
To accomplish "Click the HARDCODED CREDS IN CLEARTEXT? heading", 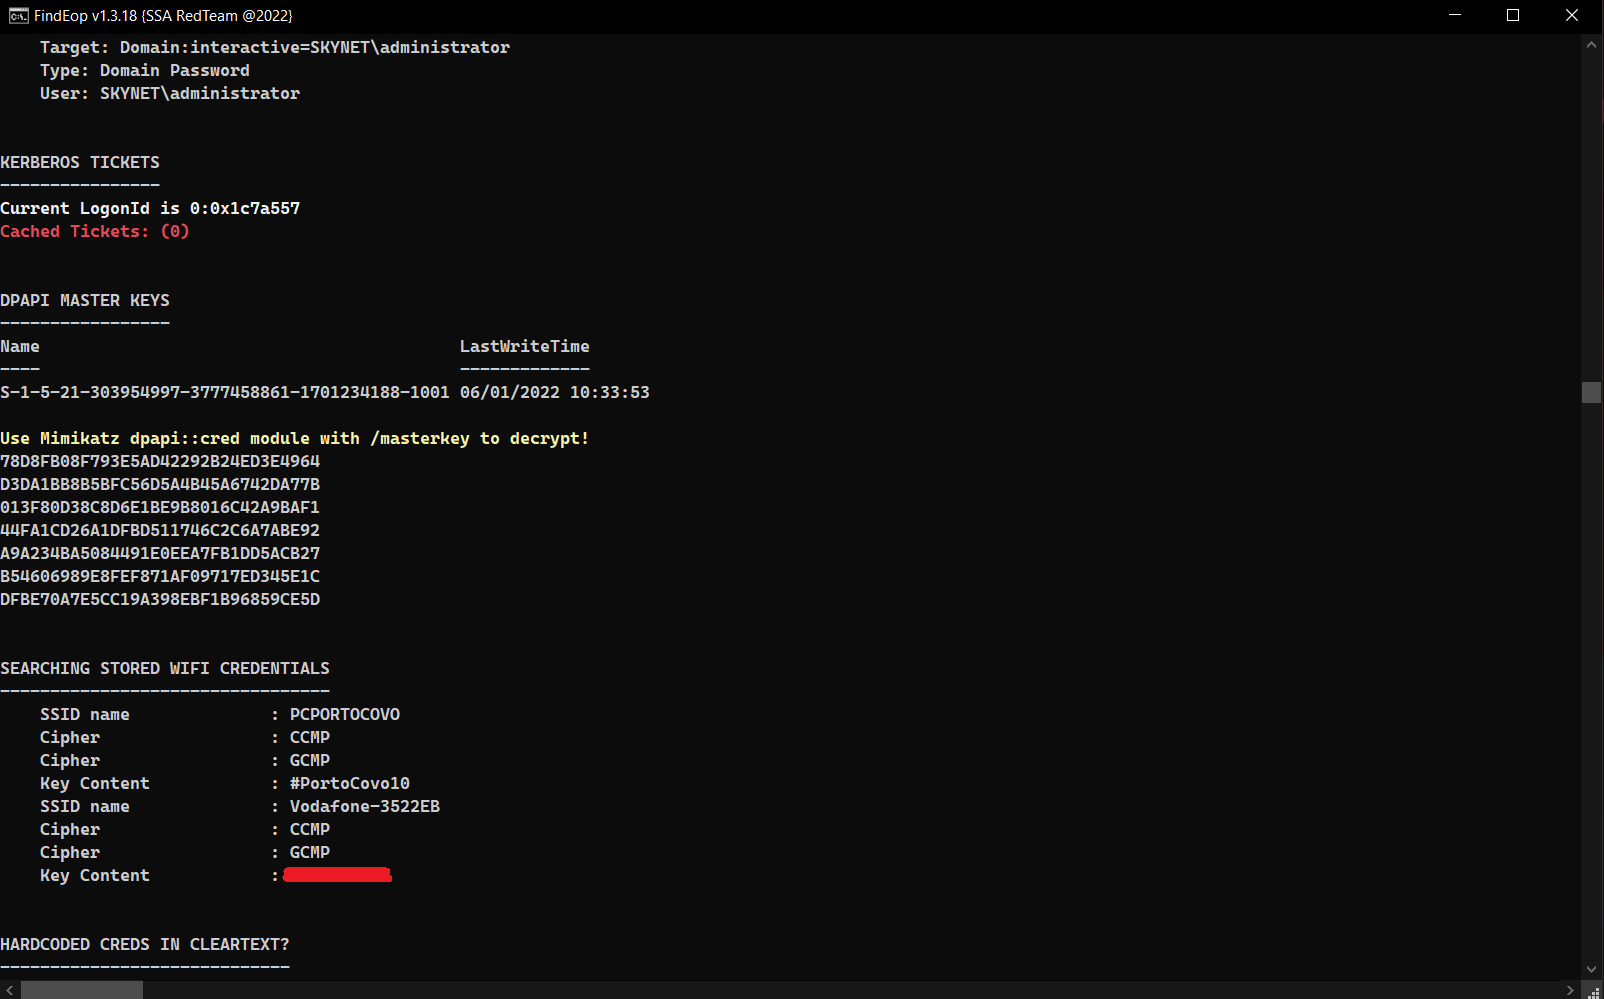I will click(145, 943).
